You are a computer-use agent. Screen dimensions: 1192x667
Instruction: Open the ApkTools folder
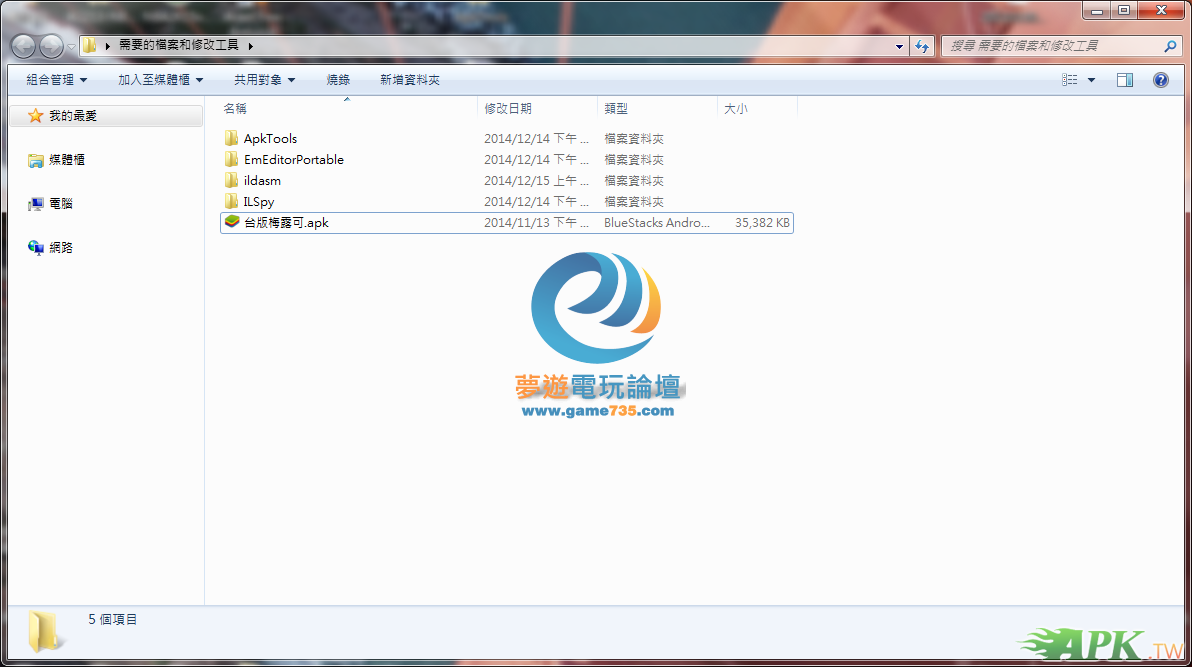click(270, 139)
